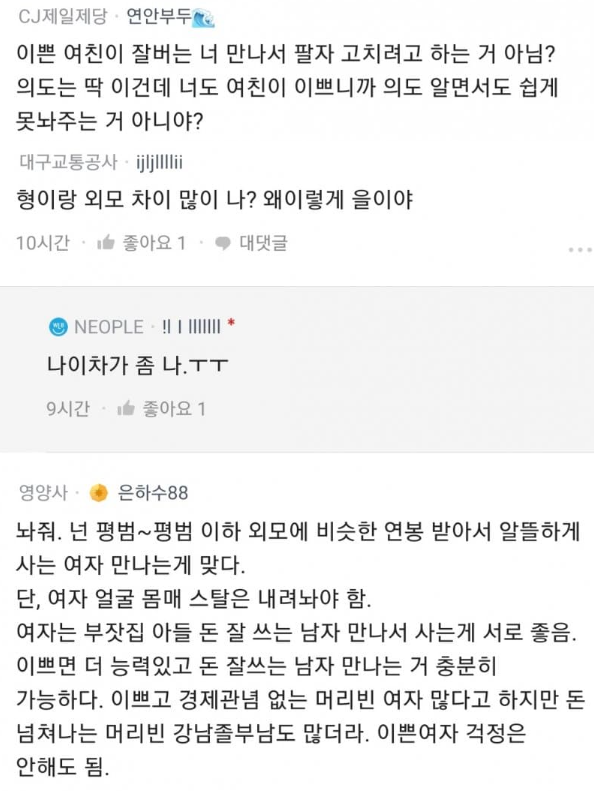Screen dimensions: 594x791
Task: Open the 연안부두 user profile
Action: pos(158,17)
